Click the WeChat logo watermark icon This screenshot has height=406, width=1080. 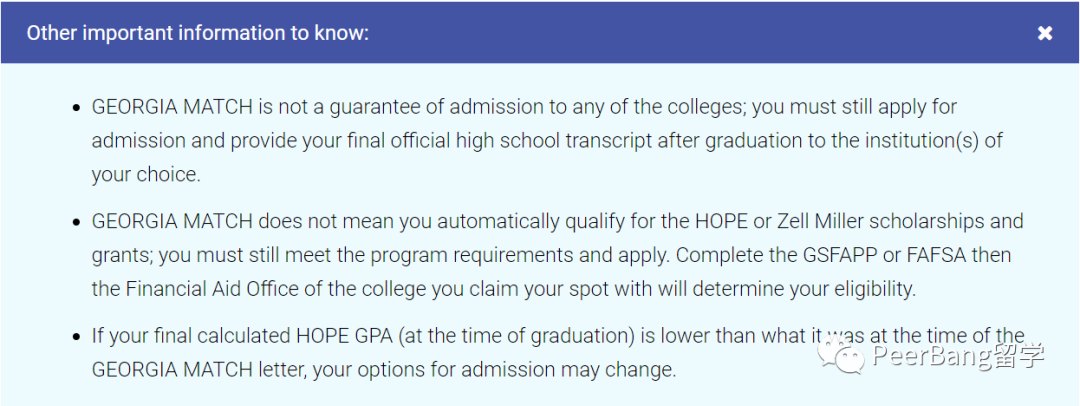pyautogui.click(x=839, y=357)
